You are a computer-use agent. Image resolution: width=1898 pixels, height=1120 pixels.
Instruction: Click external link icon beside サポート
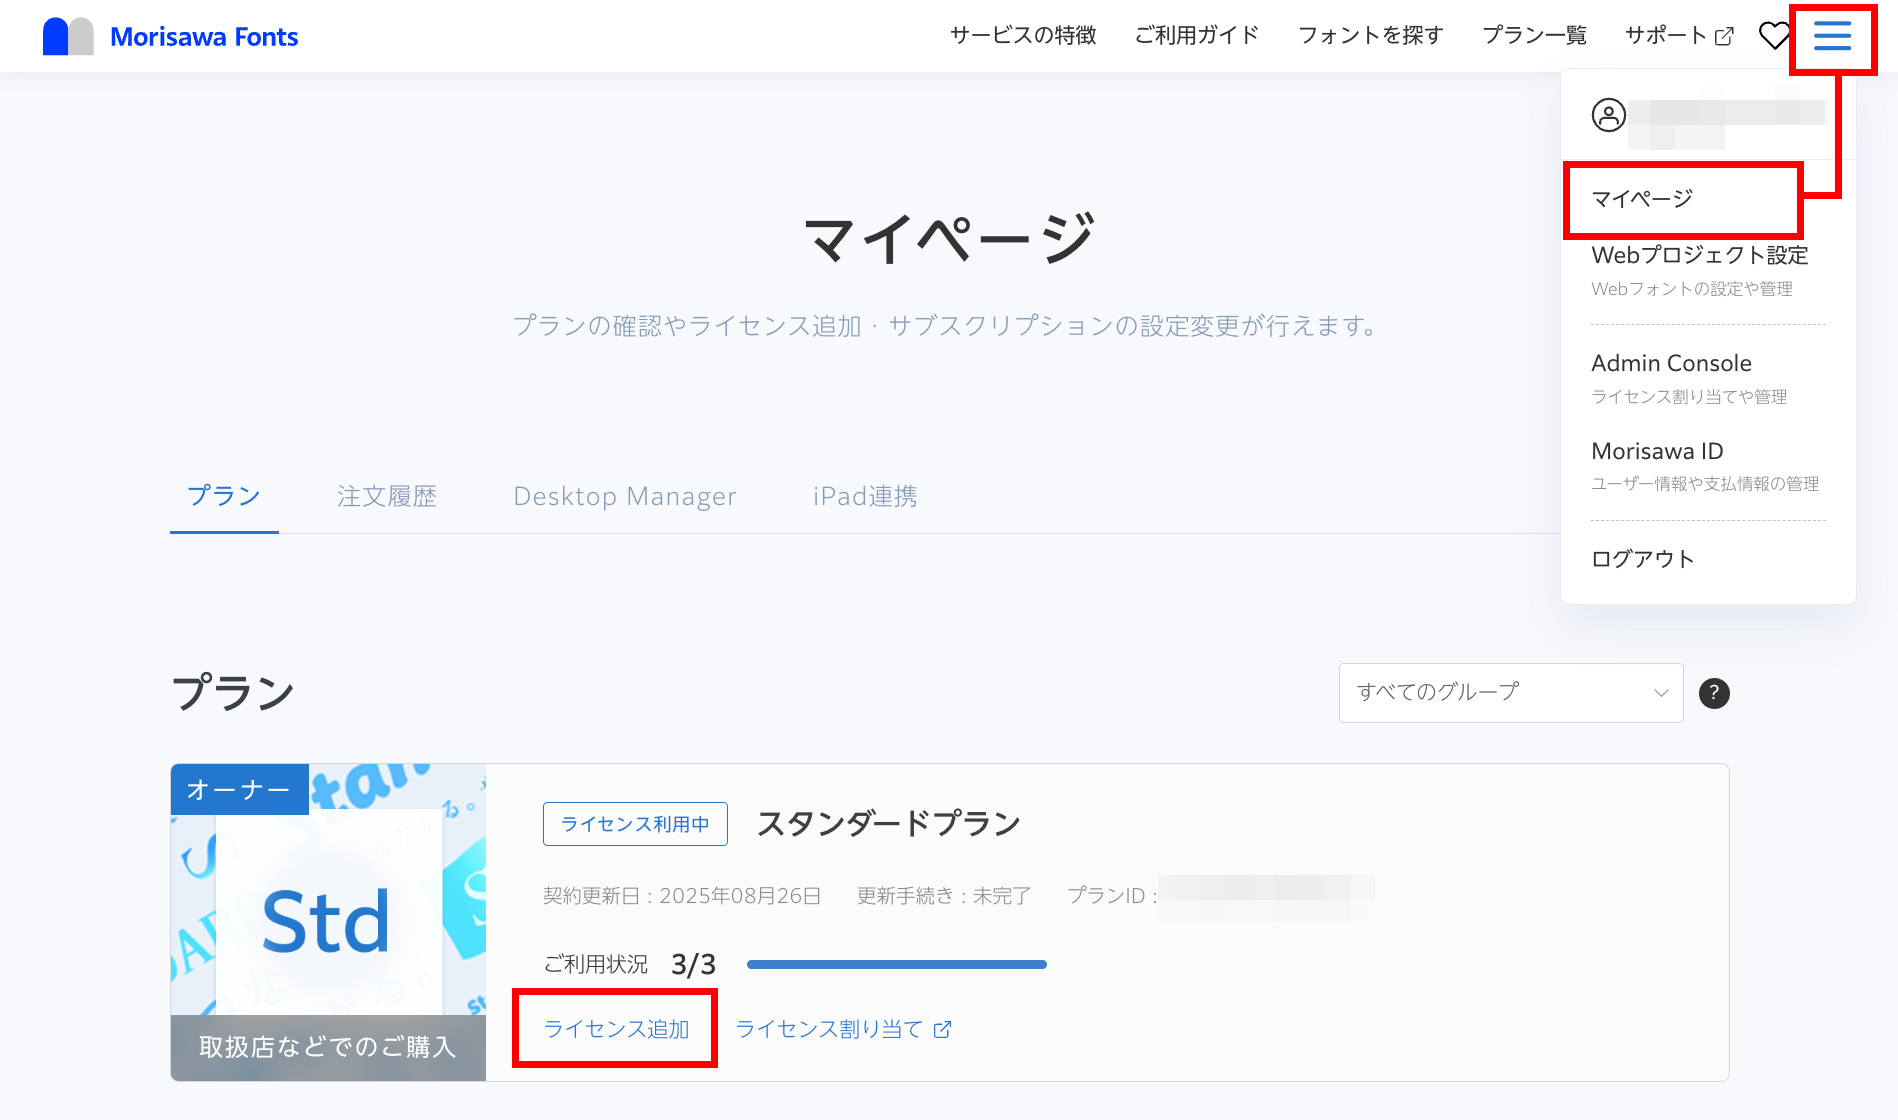point(1724,36)
